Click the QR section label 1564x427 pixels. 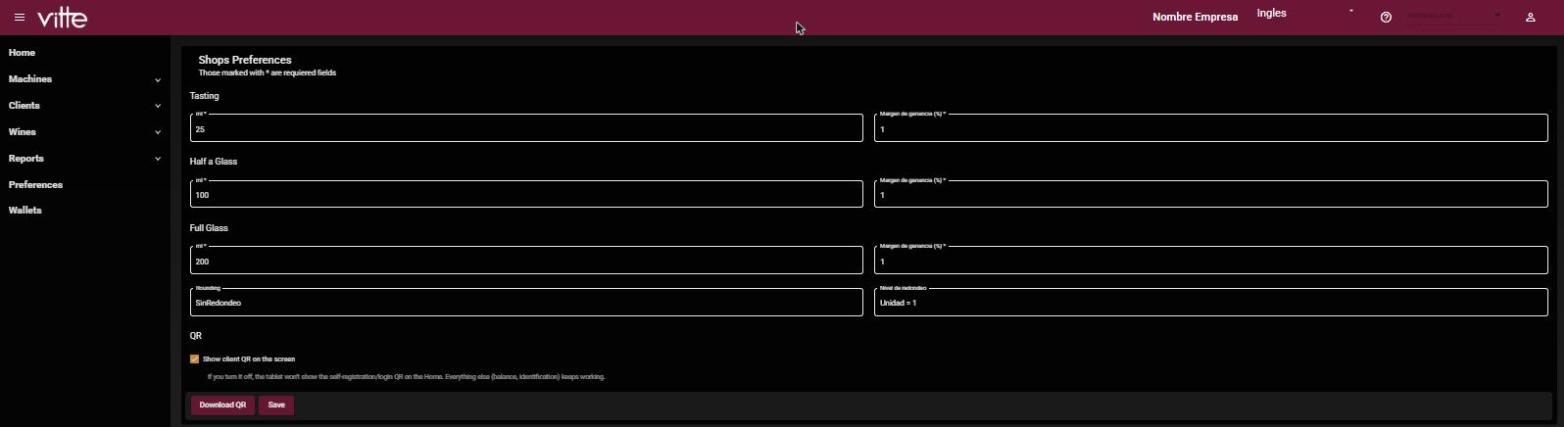tap(196, 336)
